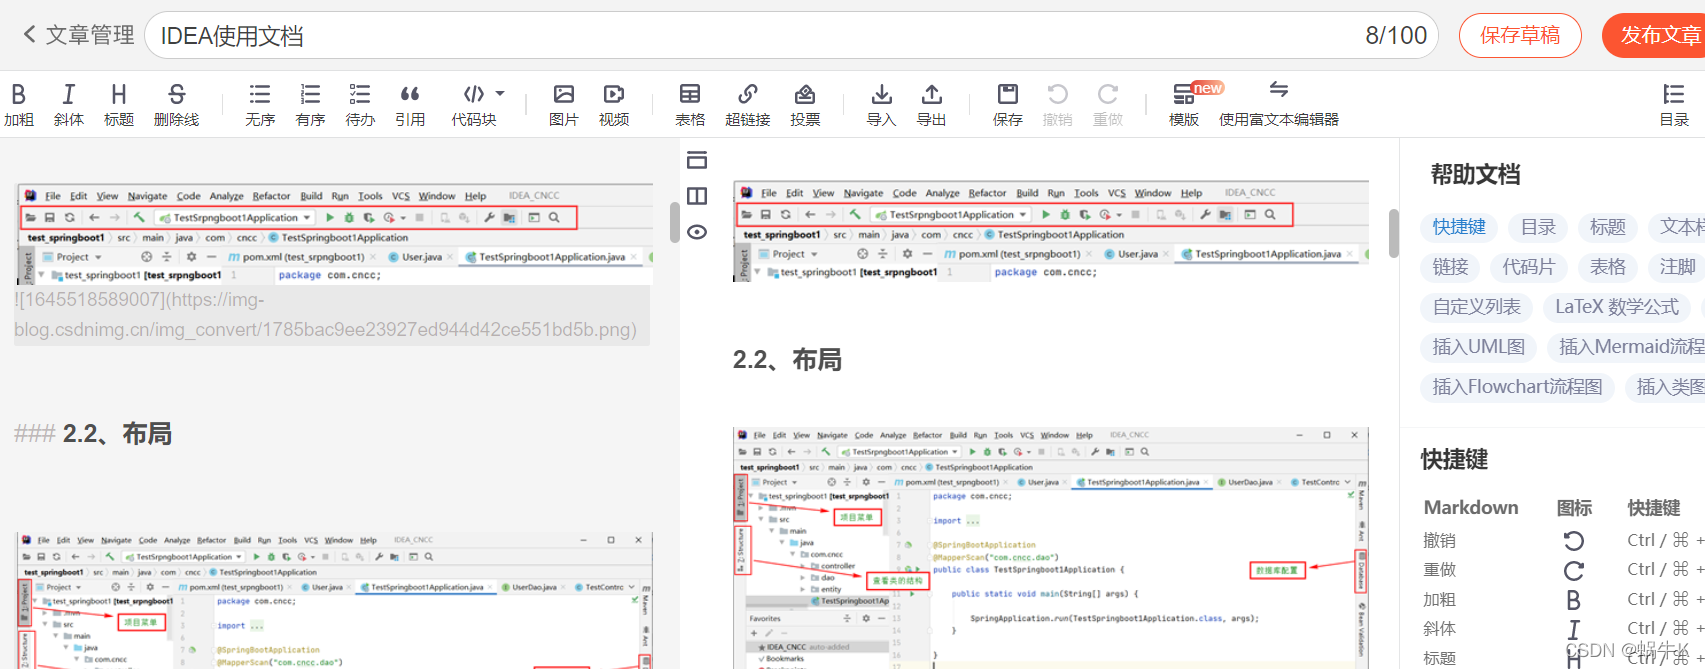
Task: Edit the article title field
Action: pos(791,36)
